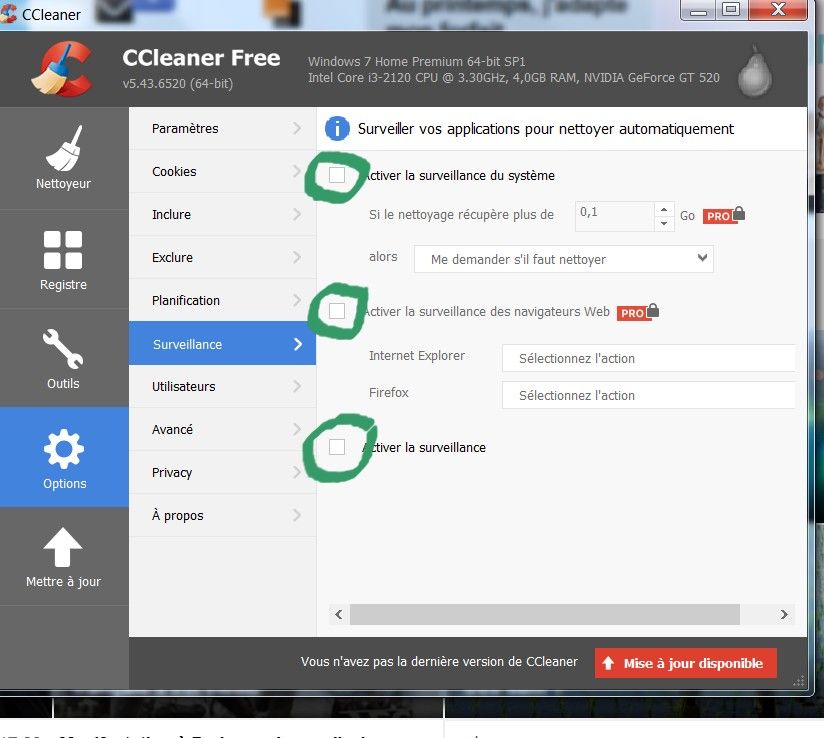Open the Registre grid section
Screen dimensions: 824x738
tap(64, 258)
